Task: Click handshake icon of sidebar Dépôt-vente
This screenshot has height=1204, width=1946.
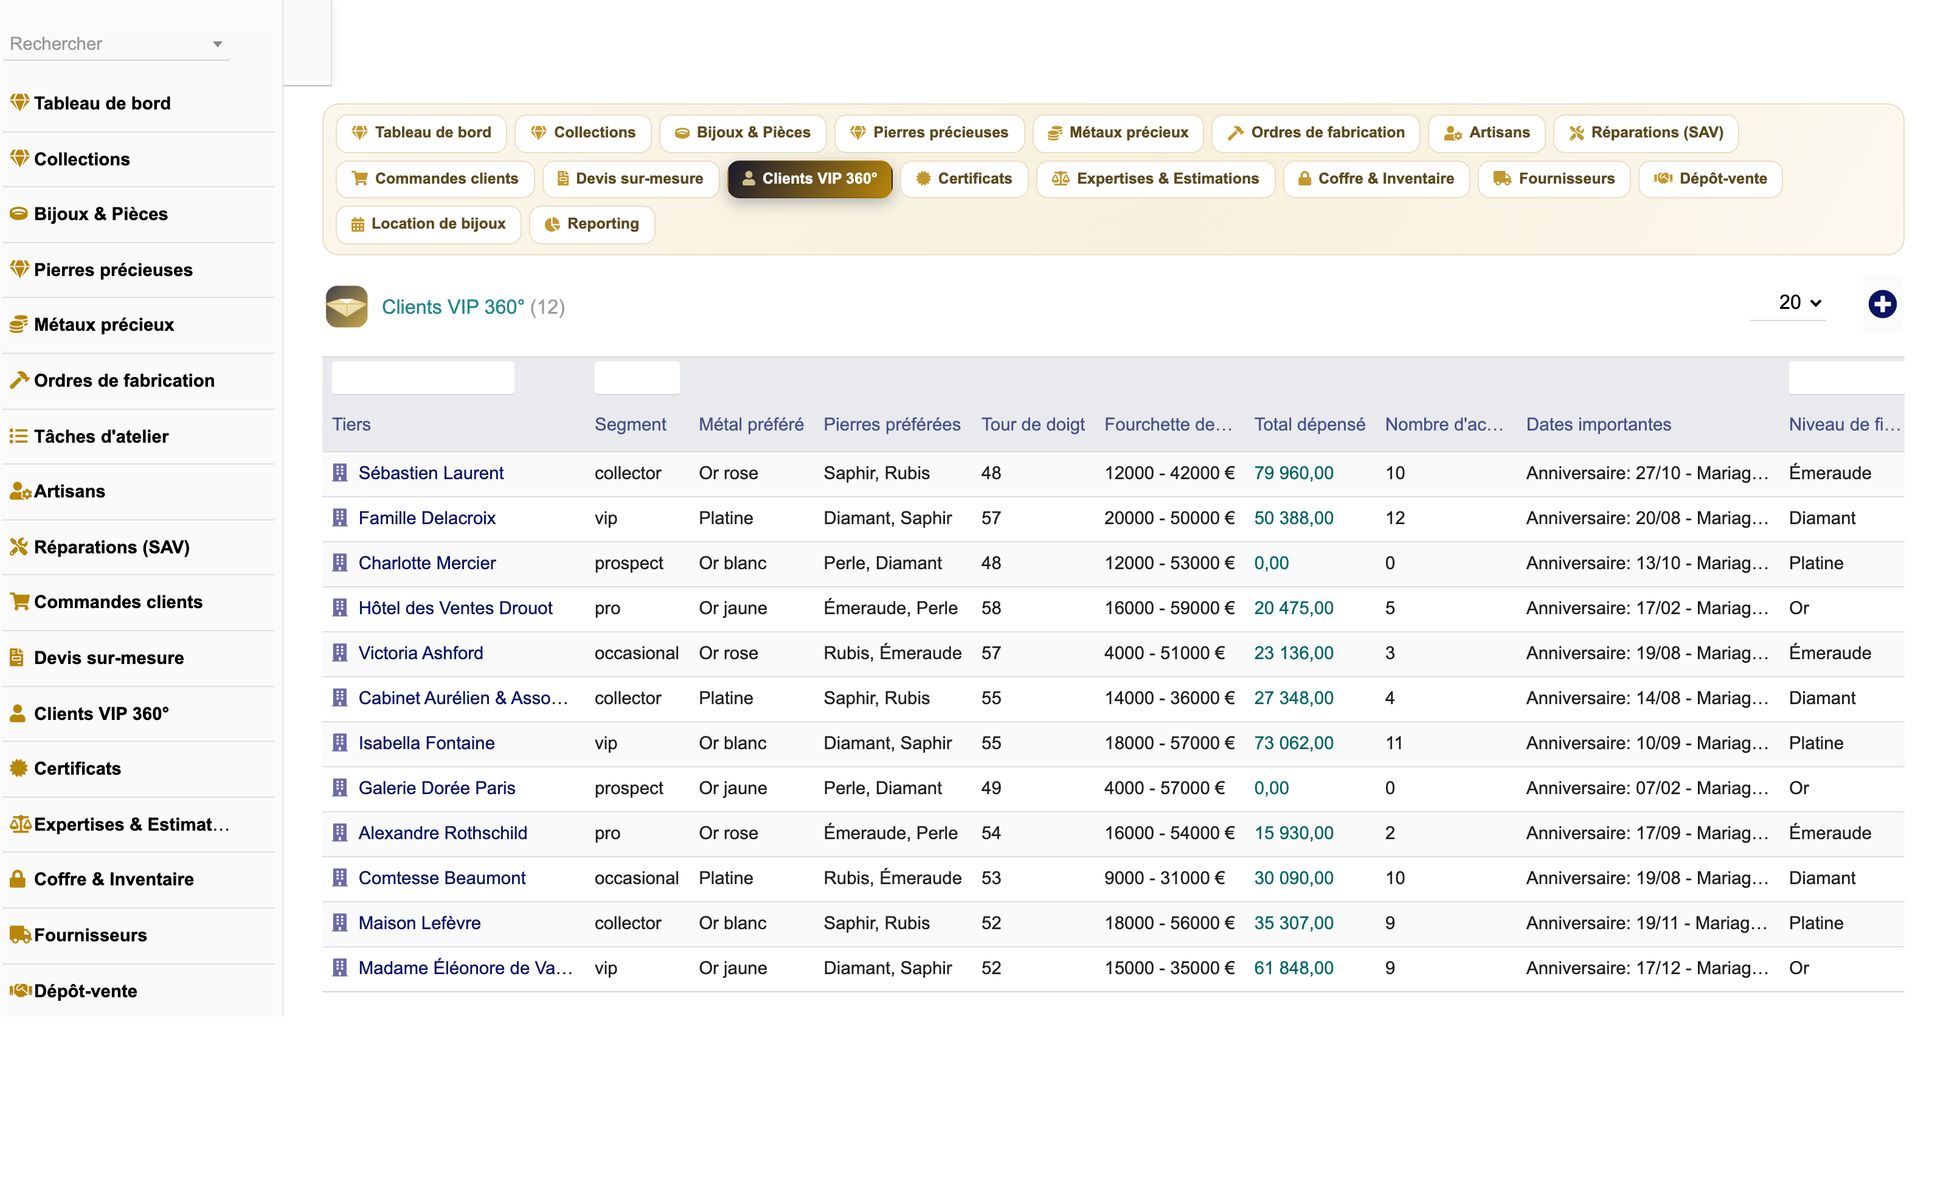Action: 20,990
